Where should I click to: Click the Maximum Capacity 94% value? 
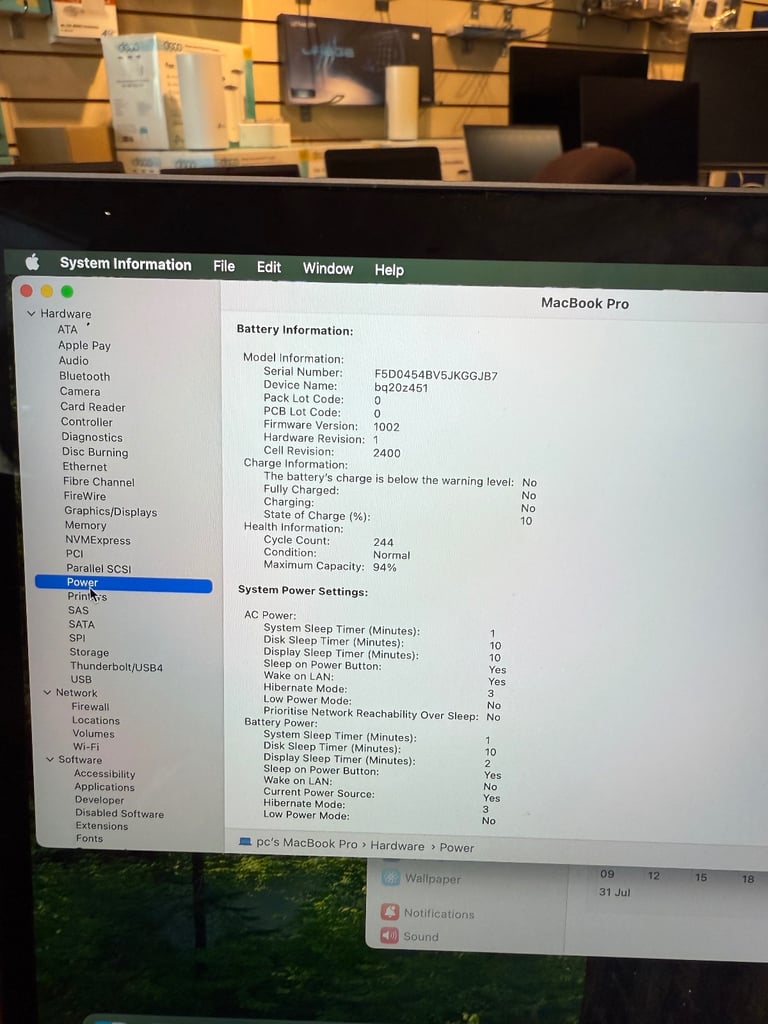point(385,568)
